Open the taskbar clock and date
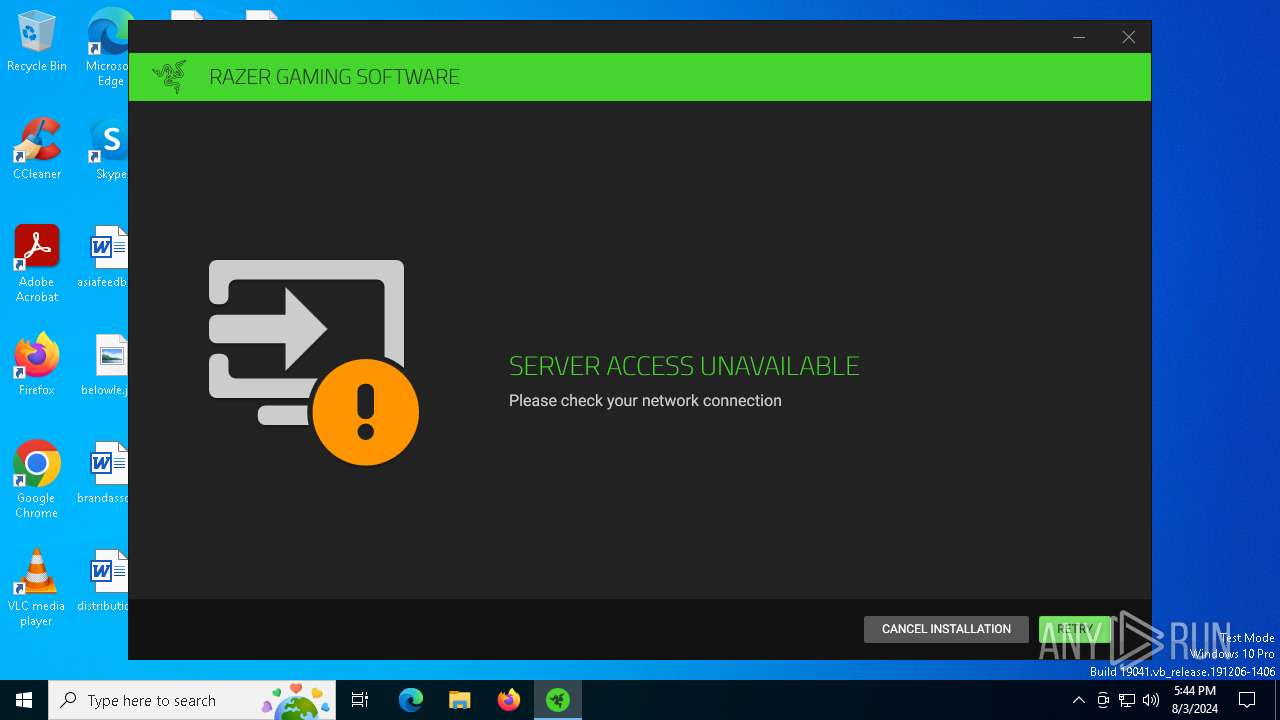 pyautogui.click(x=1194, y=700)
